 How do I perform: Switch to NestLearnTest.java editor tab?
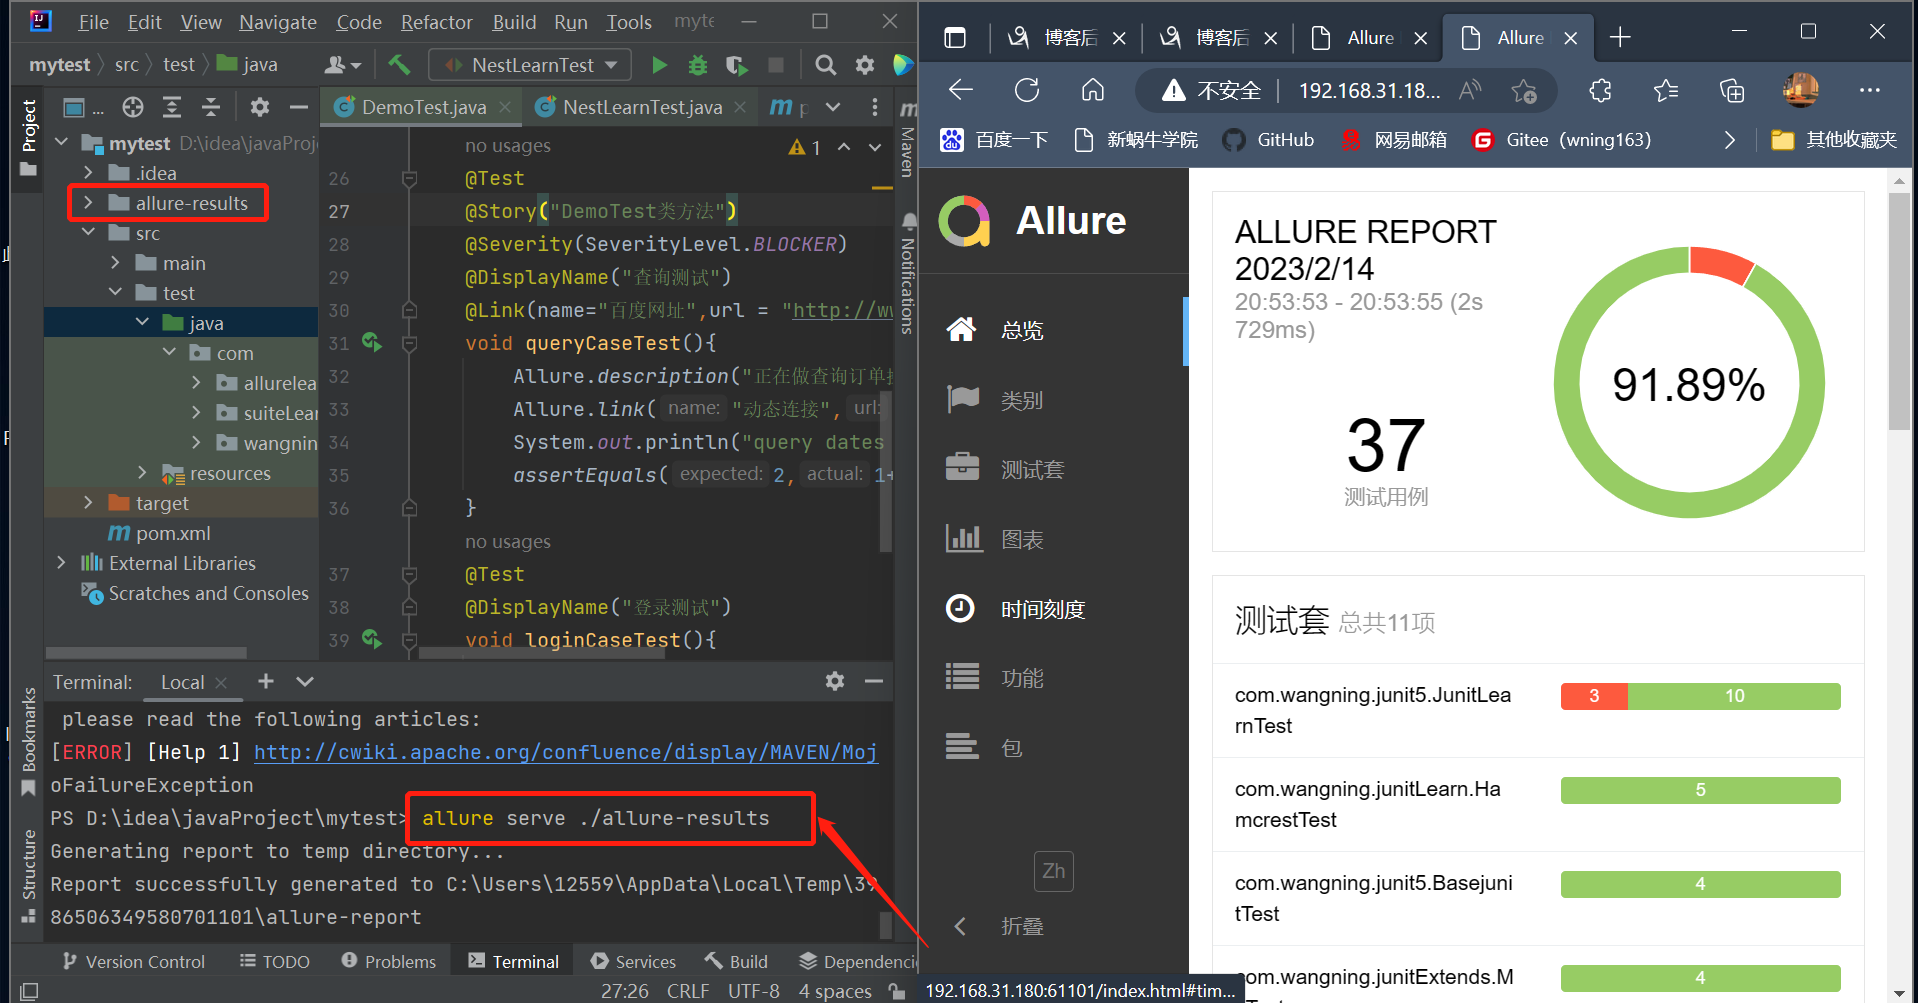642,107
